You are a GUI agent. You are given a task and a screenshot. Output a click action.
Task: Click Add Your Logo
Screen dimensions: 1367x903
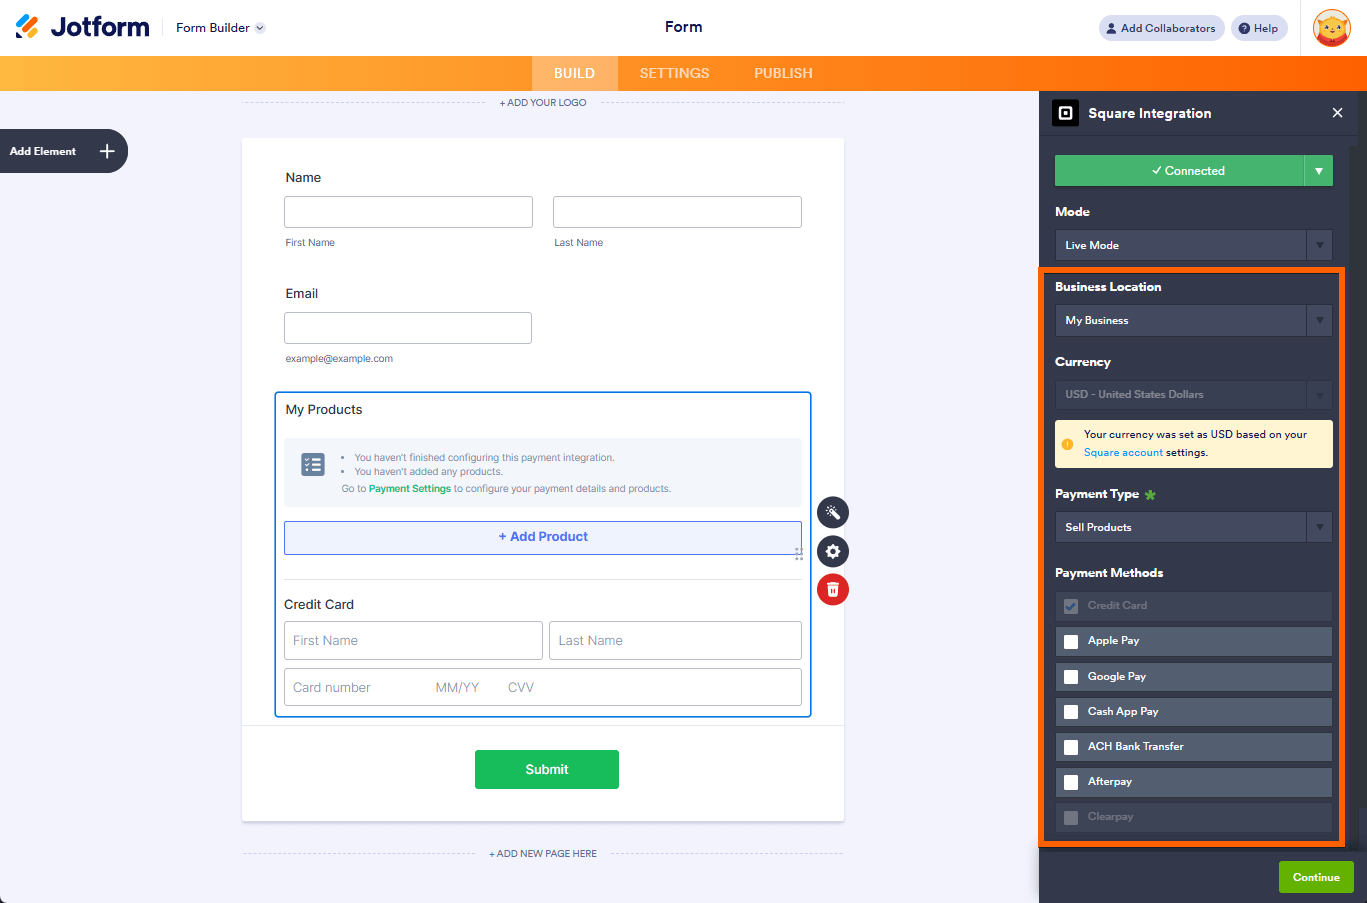coord(543,103)
